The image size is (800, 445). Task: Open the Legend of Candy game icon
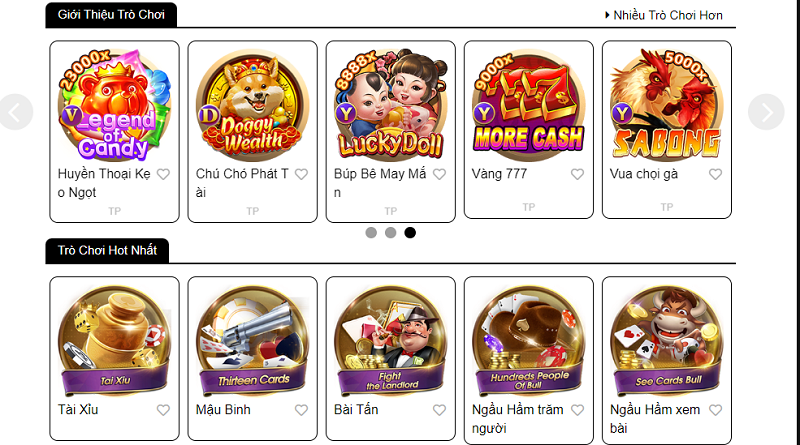[x=114, y=105]
